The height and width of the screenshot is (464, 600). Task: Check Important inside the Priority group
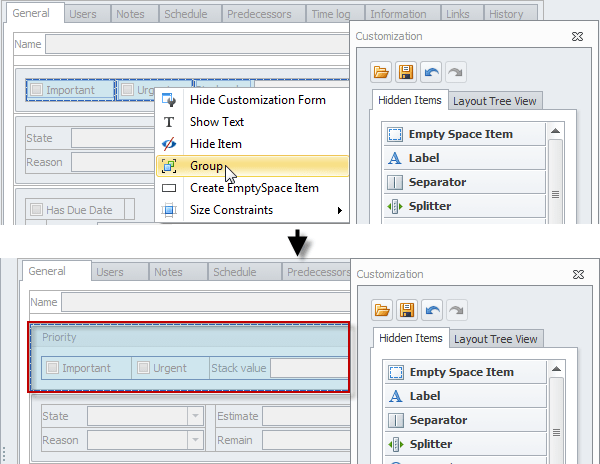(53, 368)
